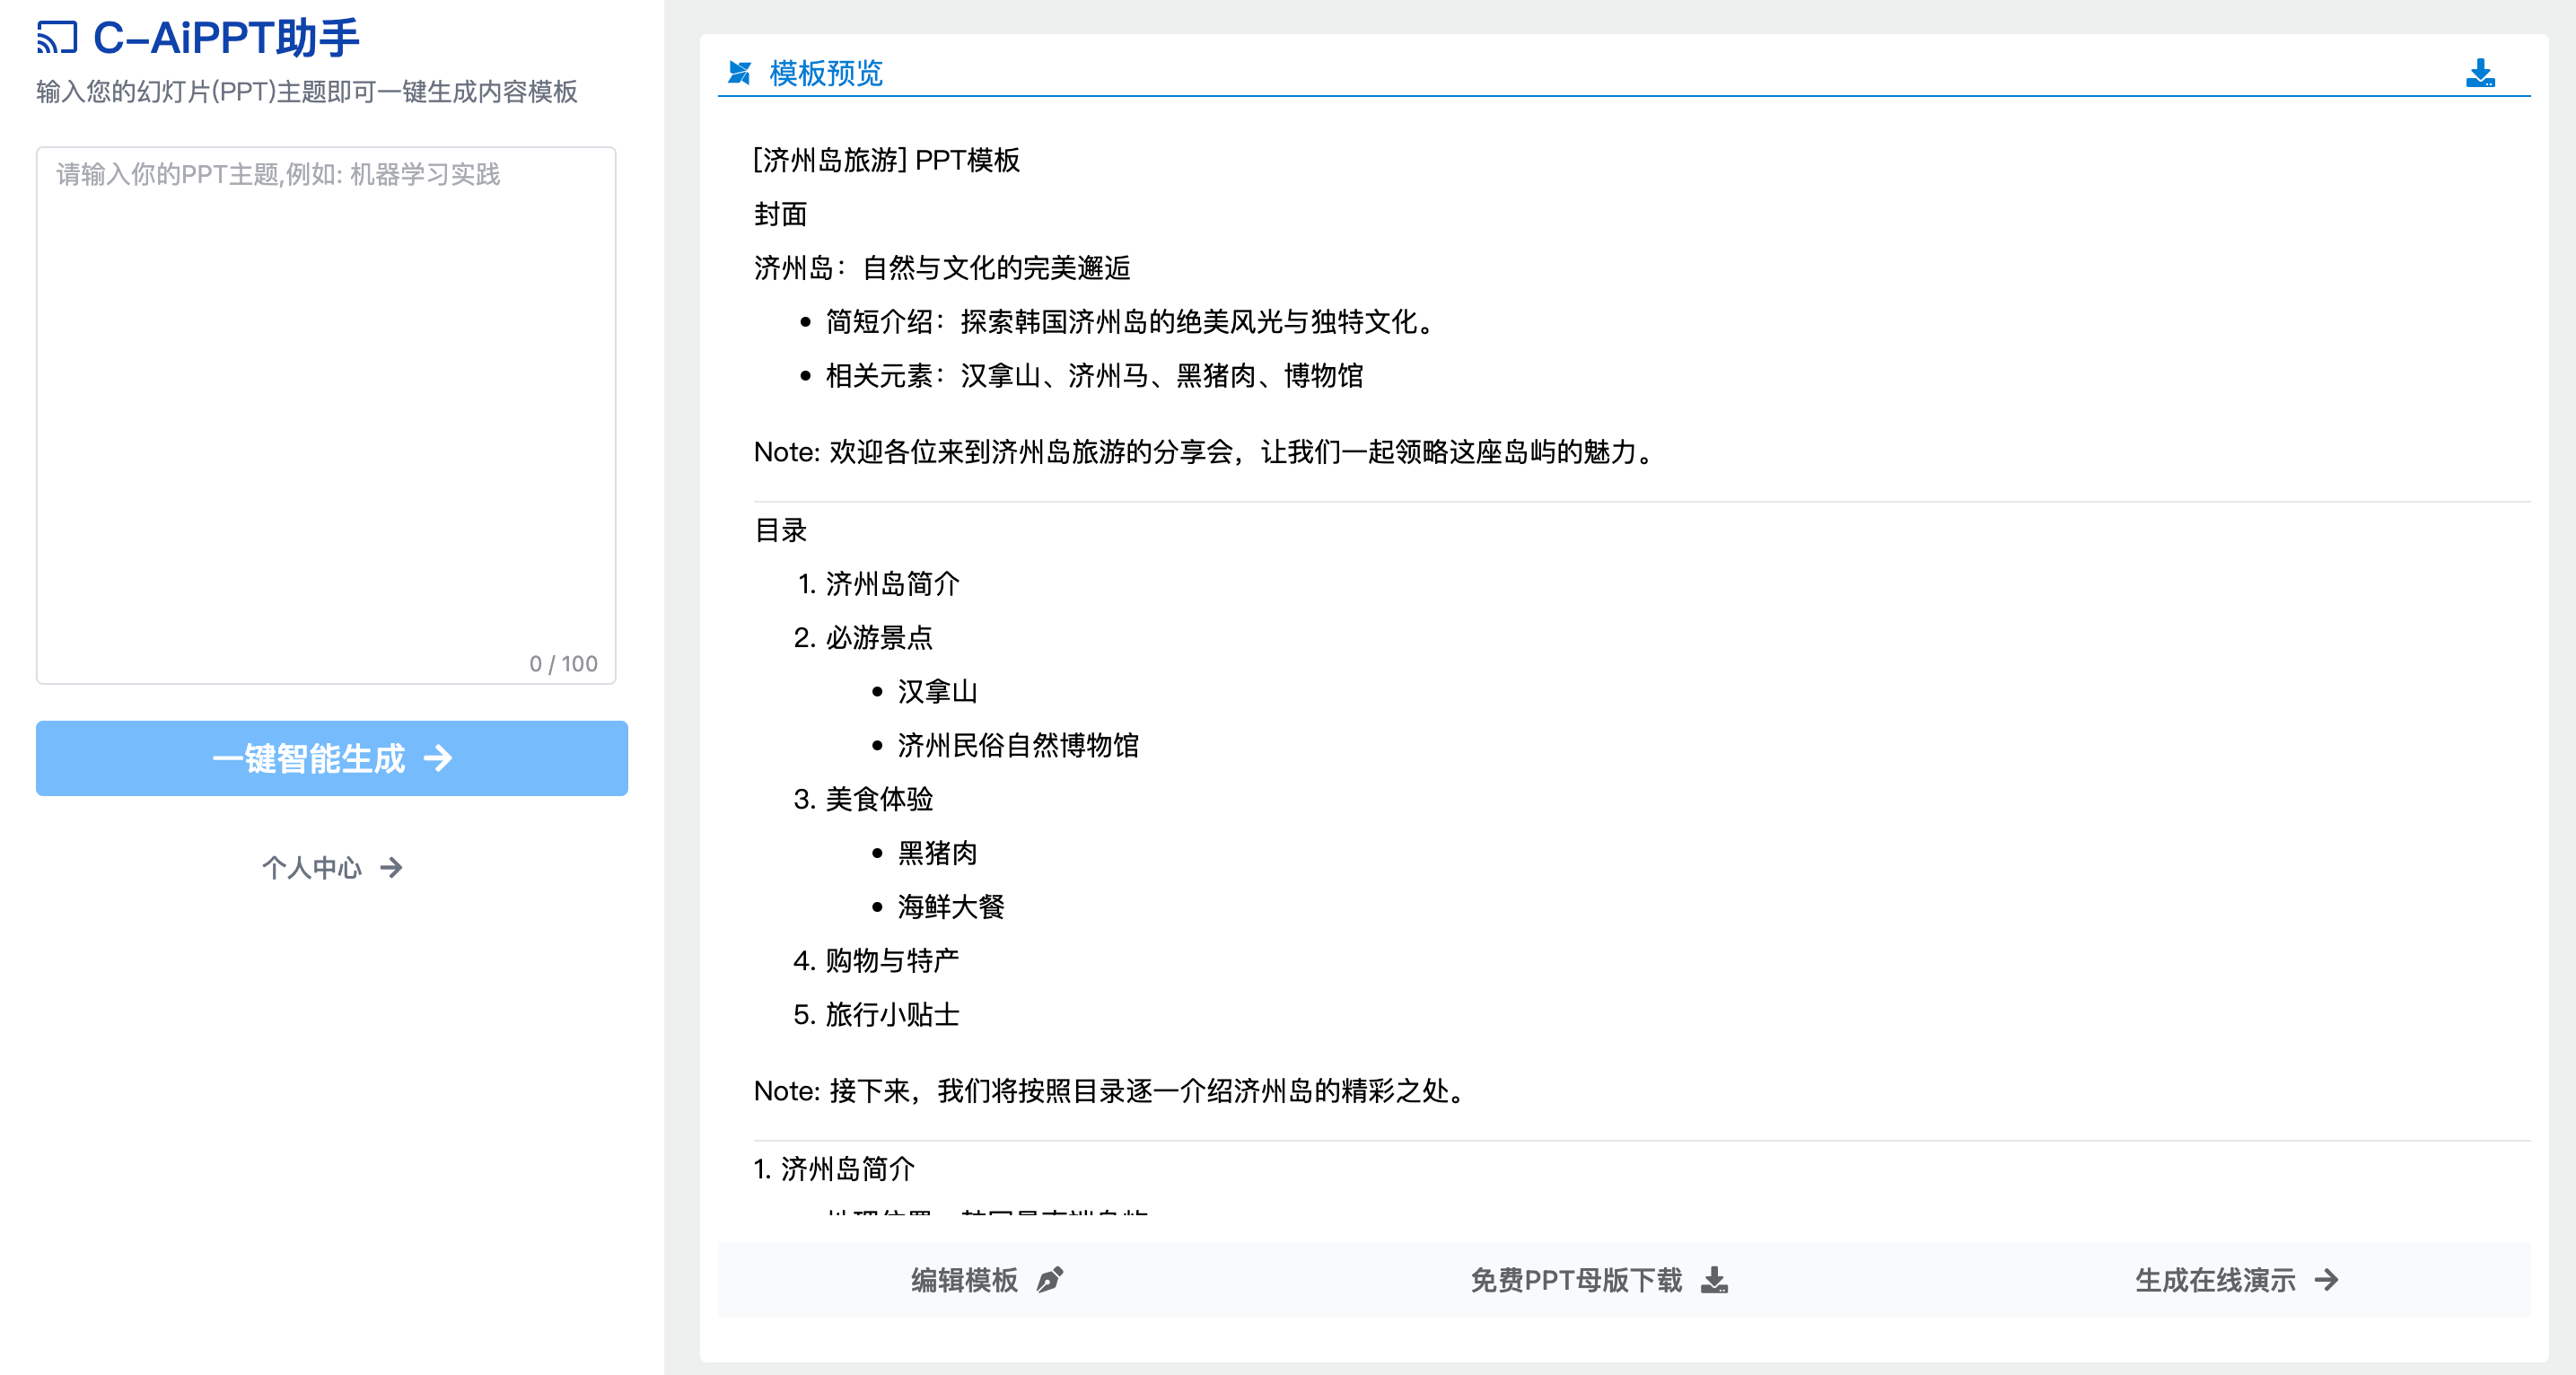Click arrow icon next to 生成在线演示
Viewport: 2576px width, 1375px height.
(x=2327, y=1280)
